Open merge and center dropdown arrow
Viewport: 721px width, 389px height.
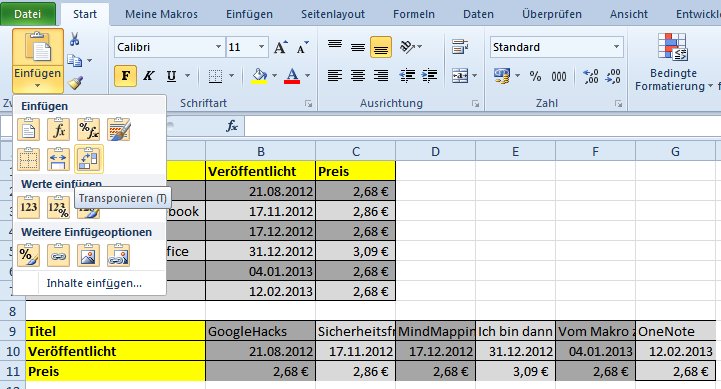click(x=475, y=76)
